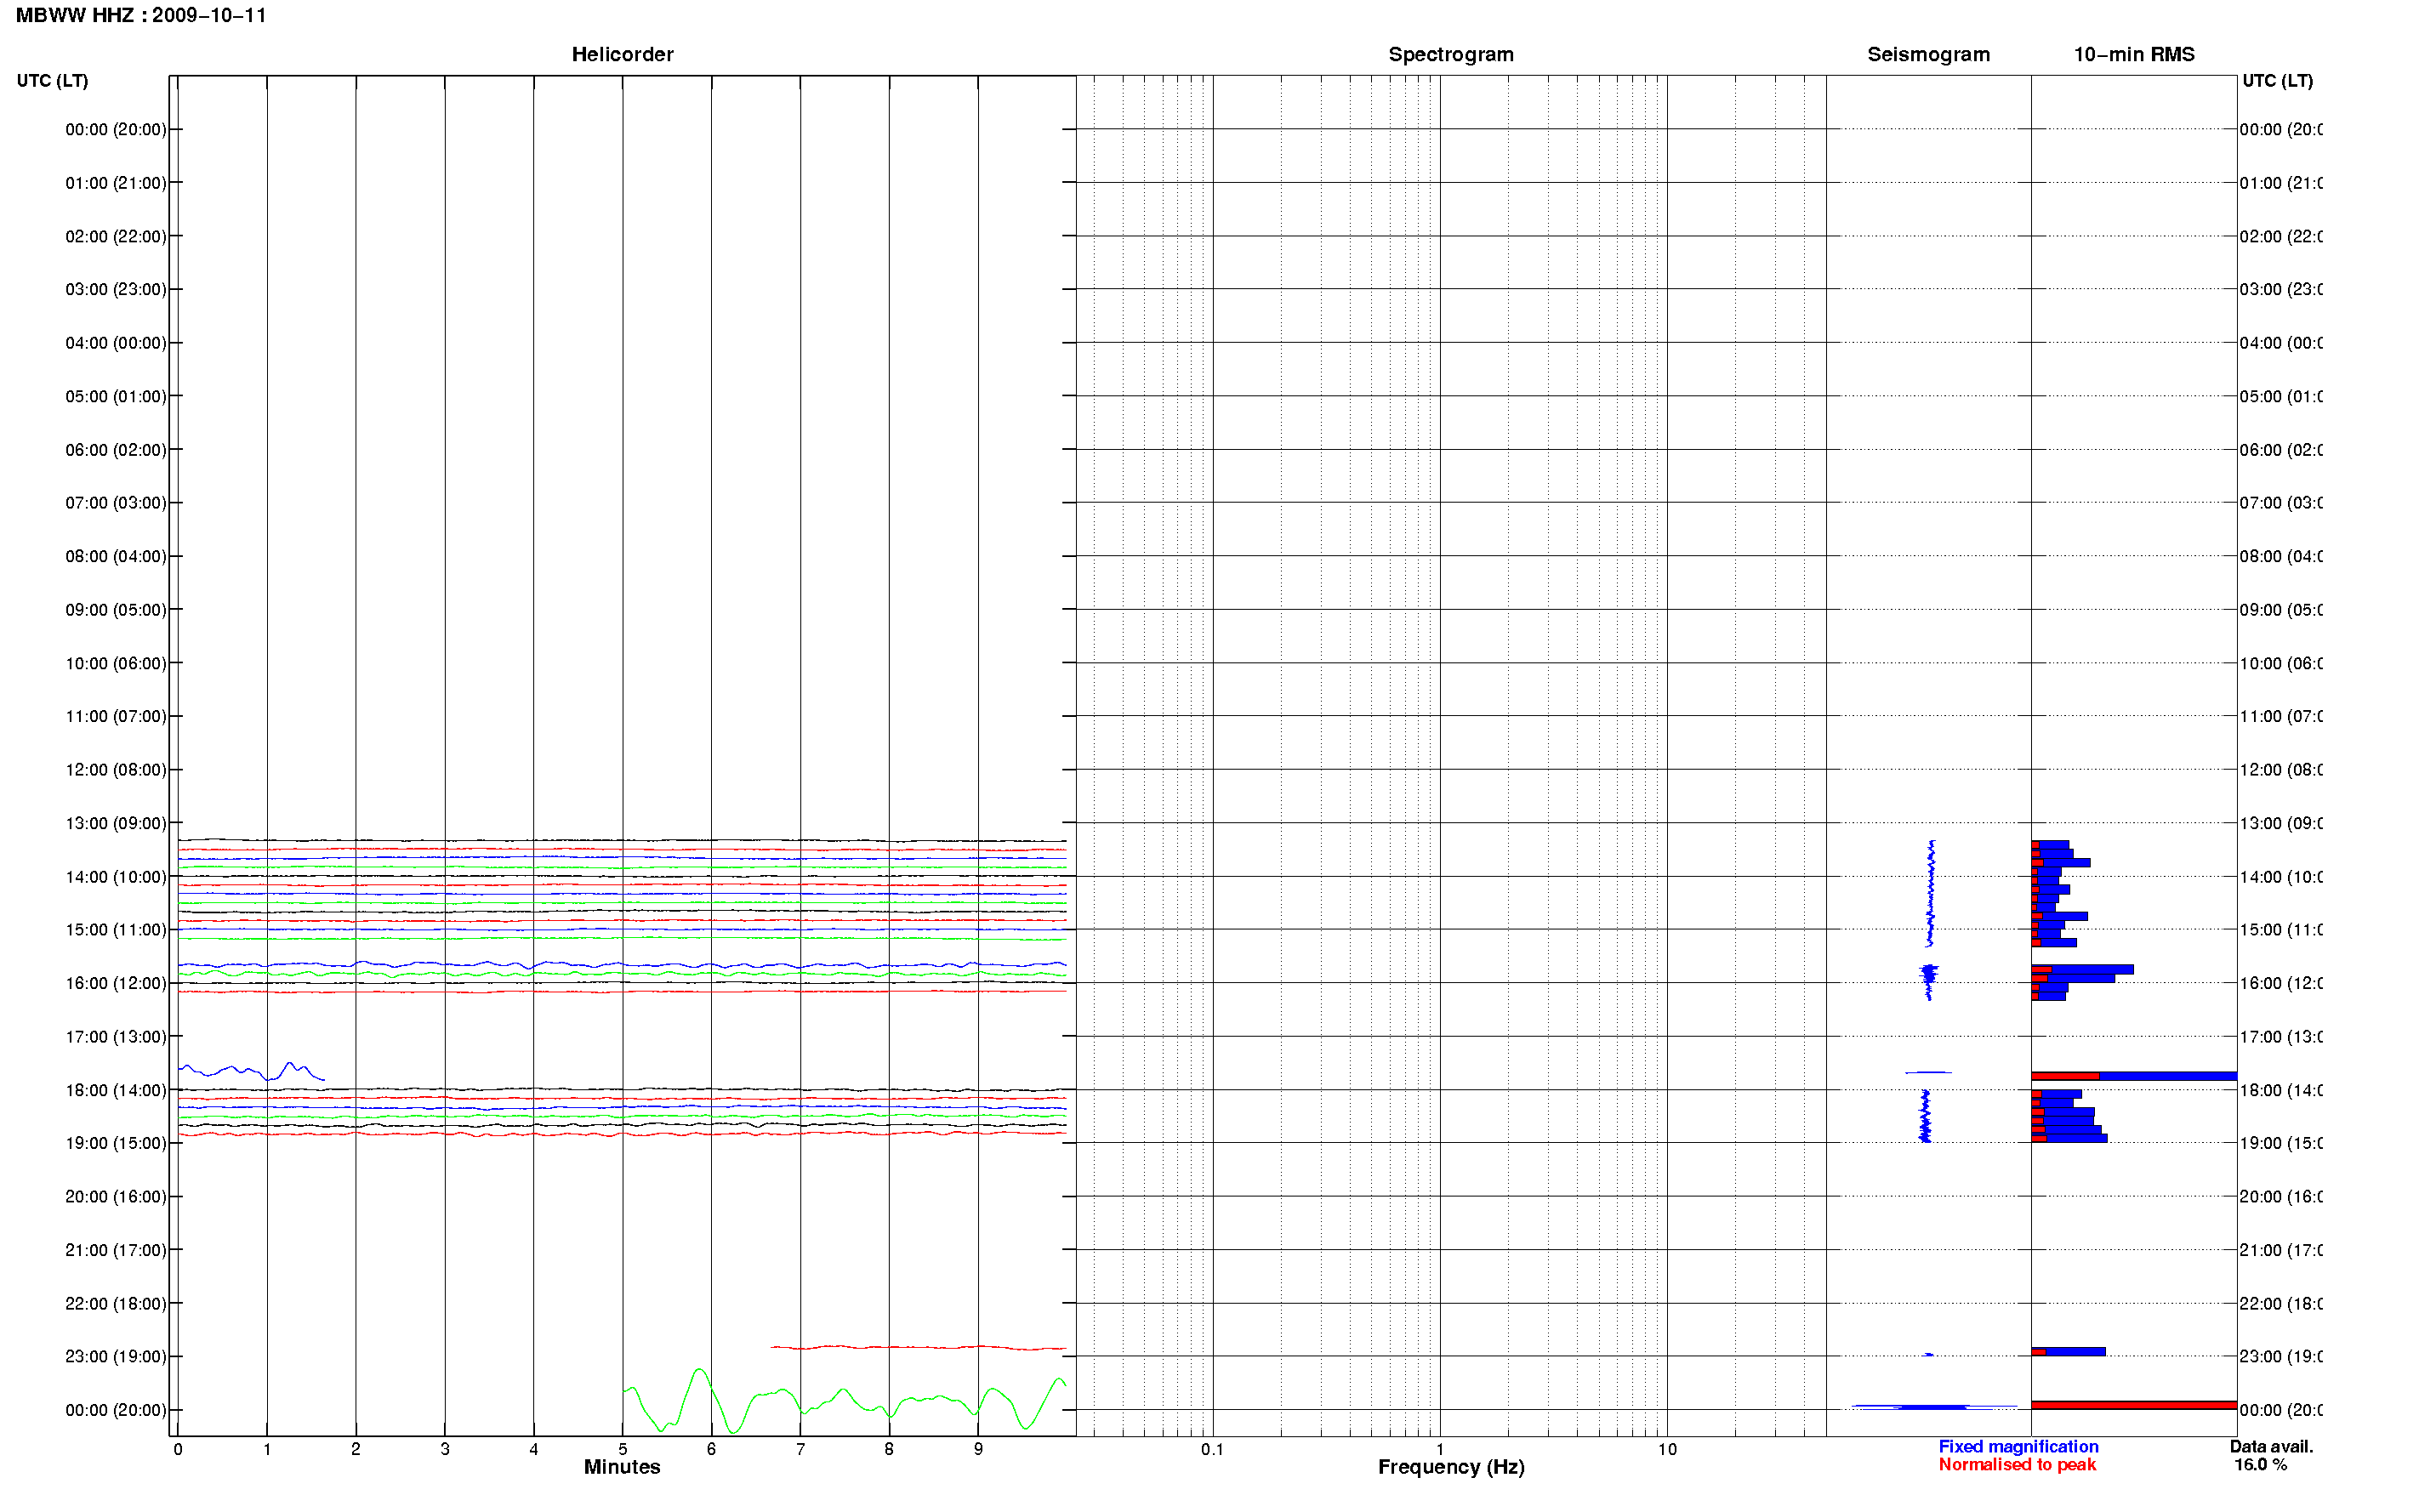2419x1512 pixels.
Task: Click minute tick '5' on the helicorder axis
Action: (622, 1449)
